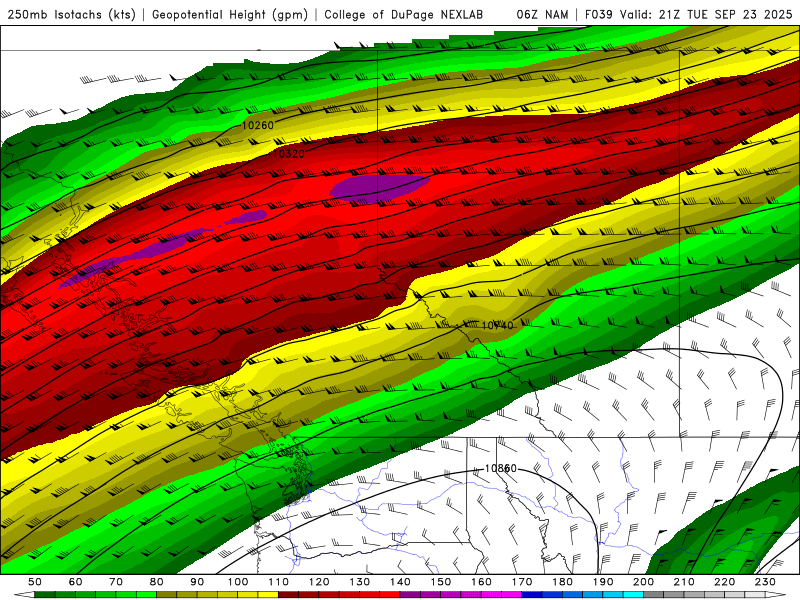Click the 50 value on the color scale

click(x=35, y=582)
